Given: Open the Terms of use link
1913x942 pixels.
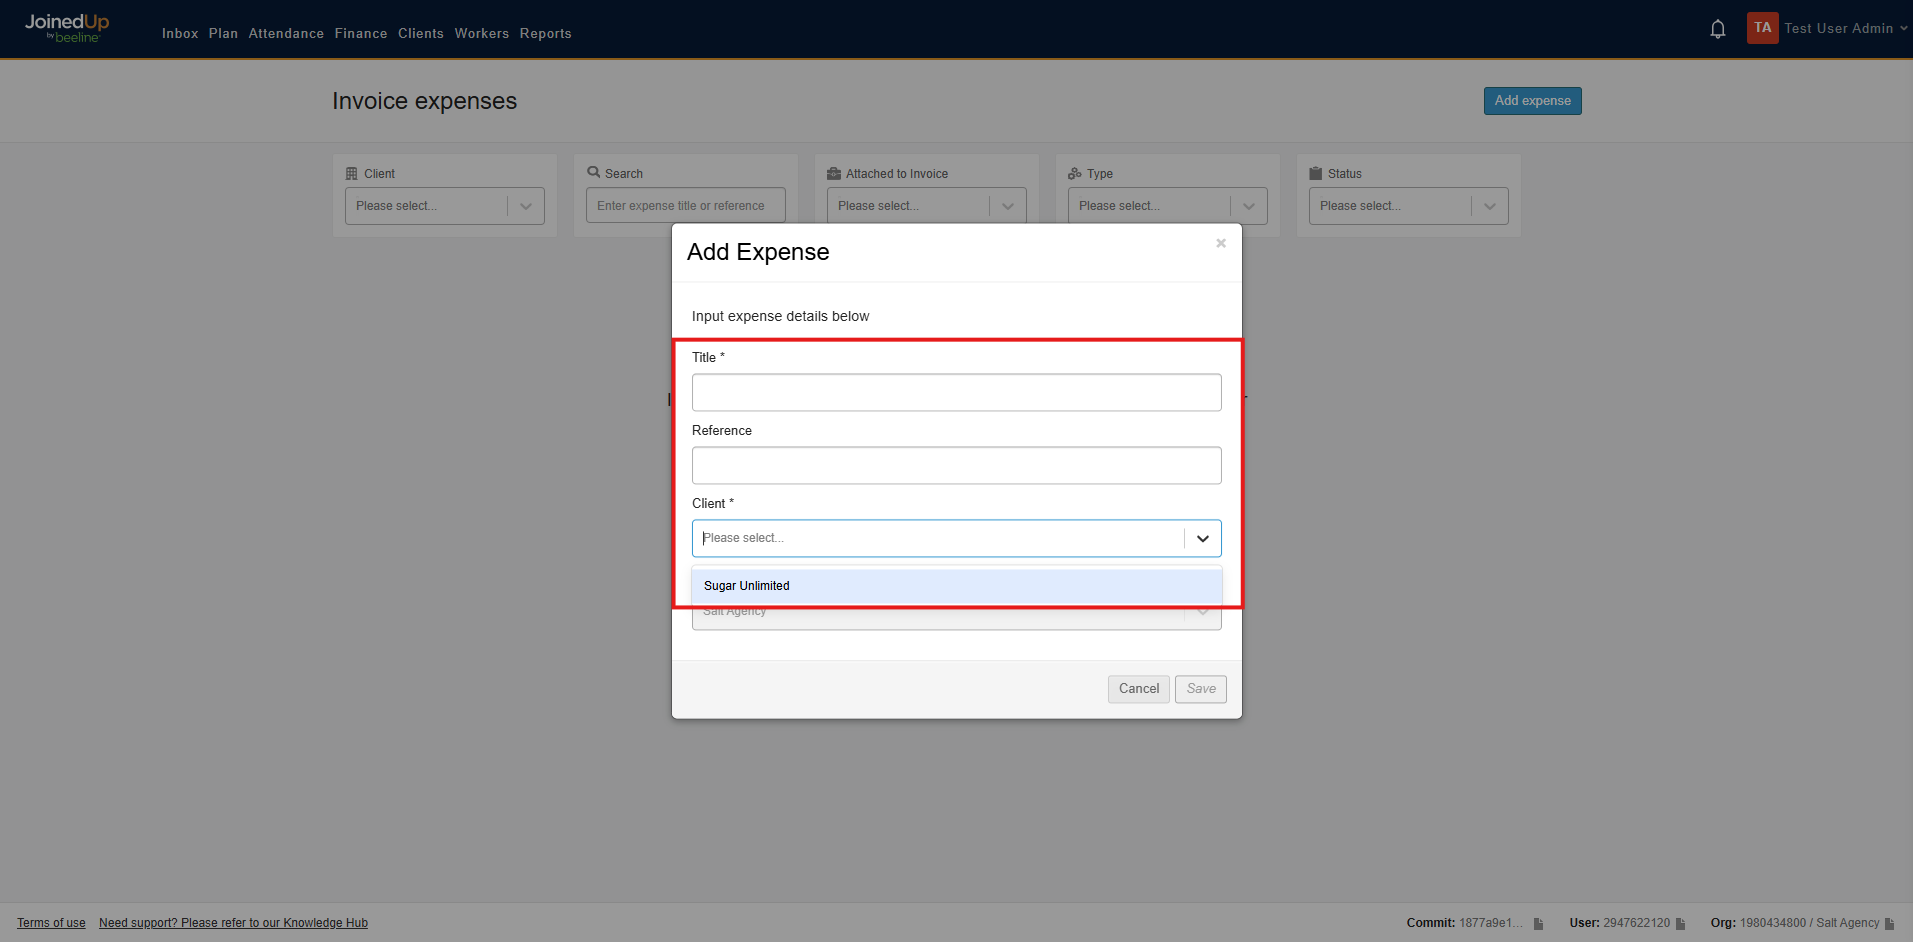Looking at the screenshot, I should (x=50, y=922).
